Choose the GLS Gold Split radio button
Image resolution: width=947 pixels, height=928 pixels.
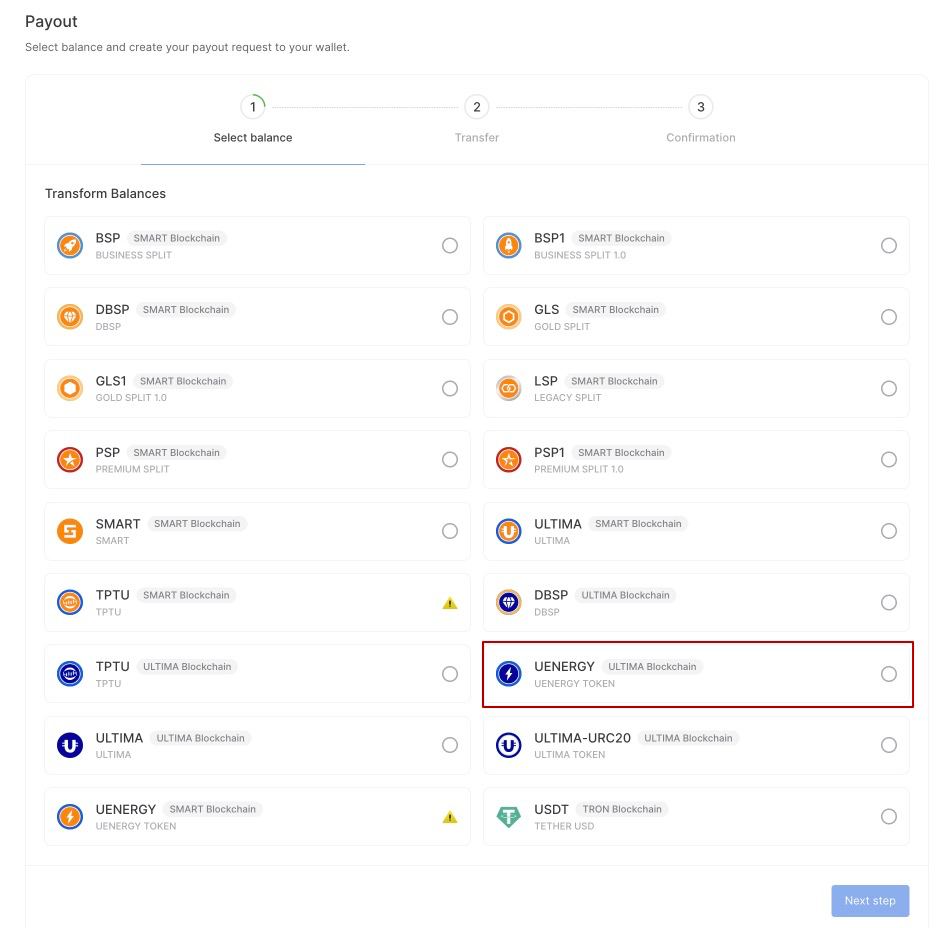coord(889,317)
